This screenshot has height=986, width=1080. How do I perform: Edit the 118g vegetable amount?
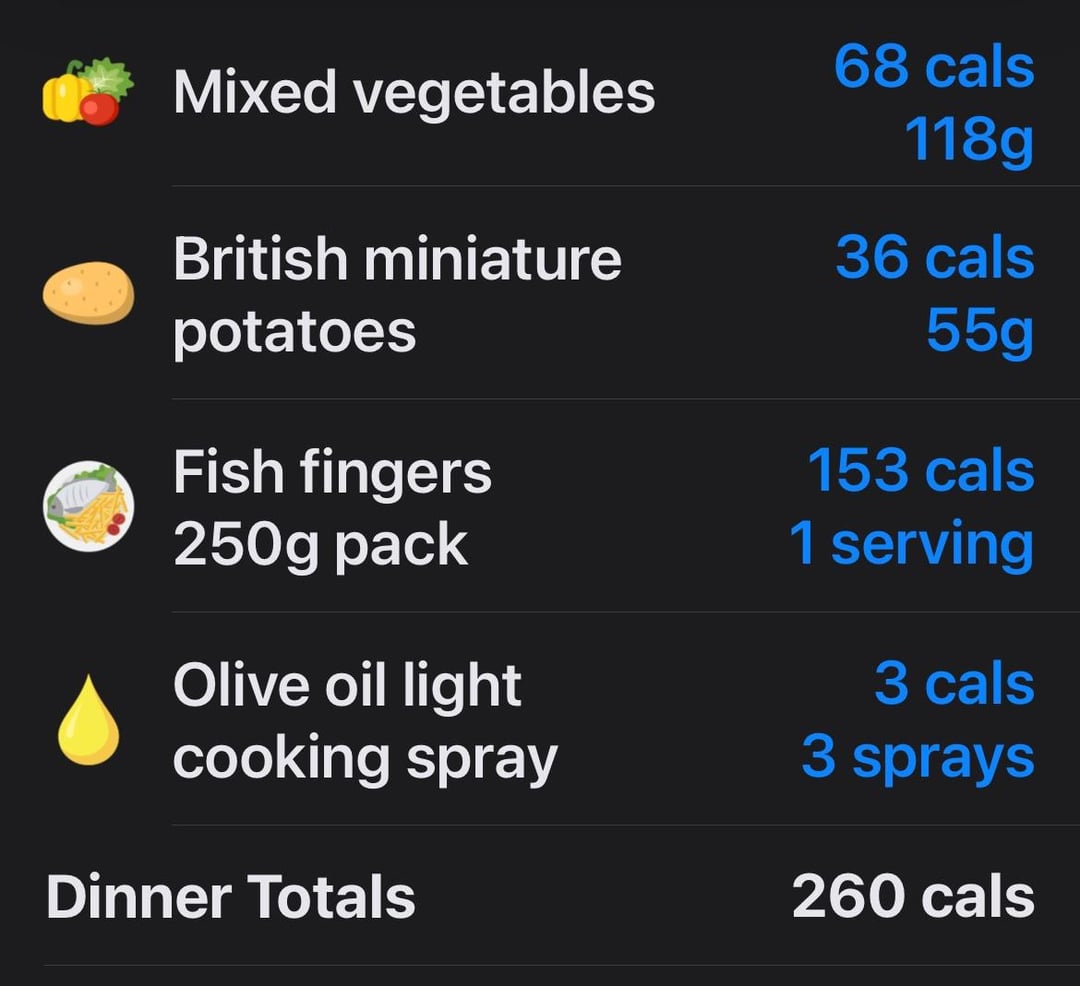pos(969,140)
